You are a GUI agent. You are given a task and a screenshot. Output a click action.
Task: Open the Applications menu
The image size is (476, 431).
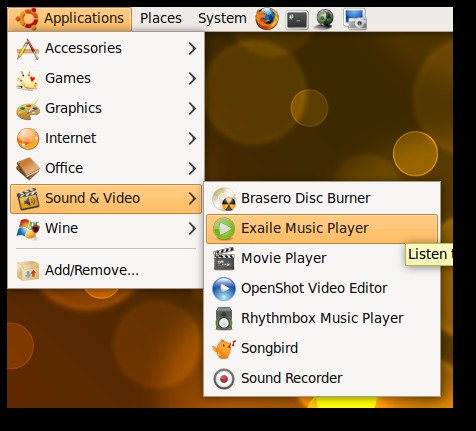pyautogui.click(x=69, y=19)
